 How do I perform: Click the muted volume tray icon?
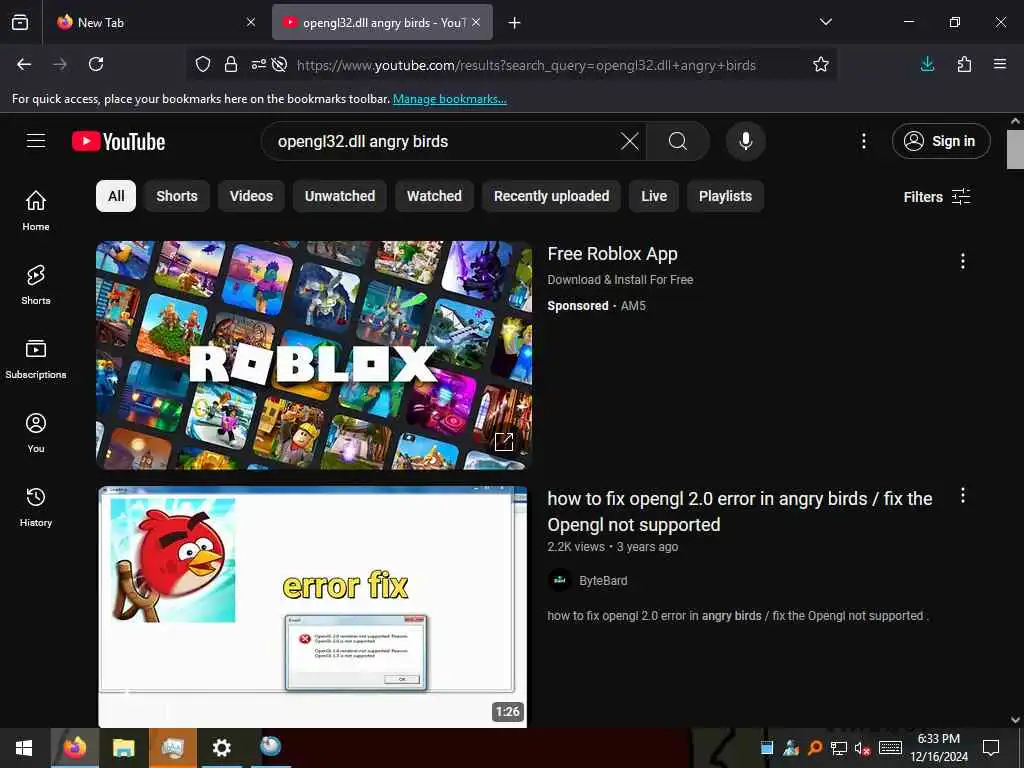[x=862, y=748]
